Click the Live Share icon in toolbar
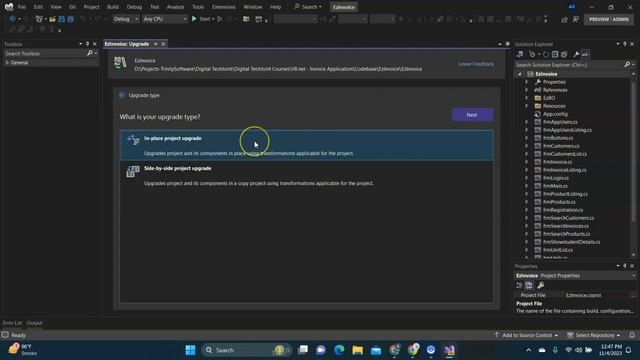Viewport: 640px width, 360px height. [564, 19]
